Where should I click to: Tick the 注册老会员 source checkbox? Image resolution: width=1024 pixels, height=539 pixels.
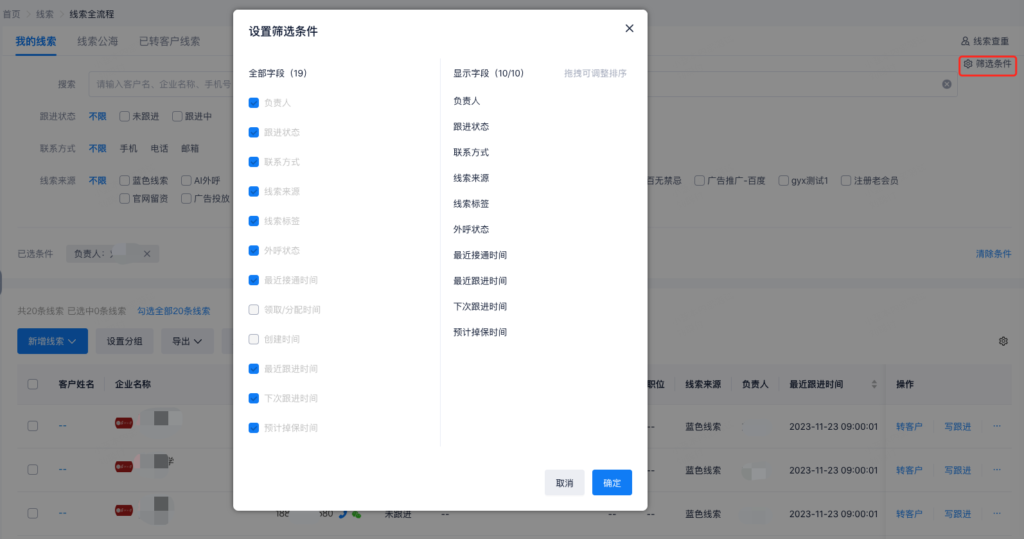point(846,181)
